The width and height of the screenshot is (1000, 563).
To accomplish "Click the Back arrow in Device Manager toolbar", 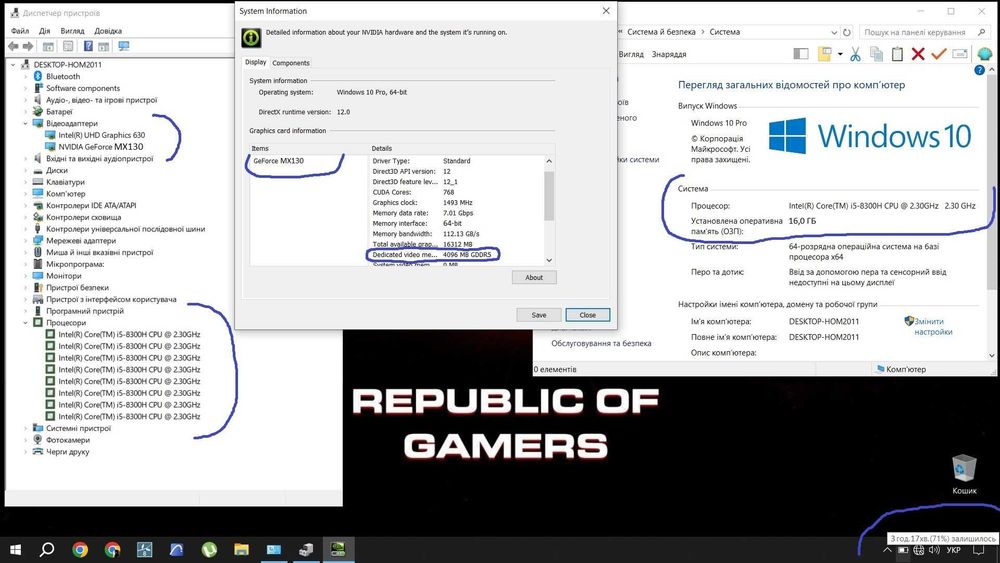I will click(13, 47).
